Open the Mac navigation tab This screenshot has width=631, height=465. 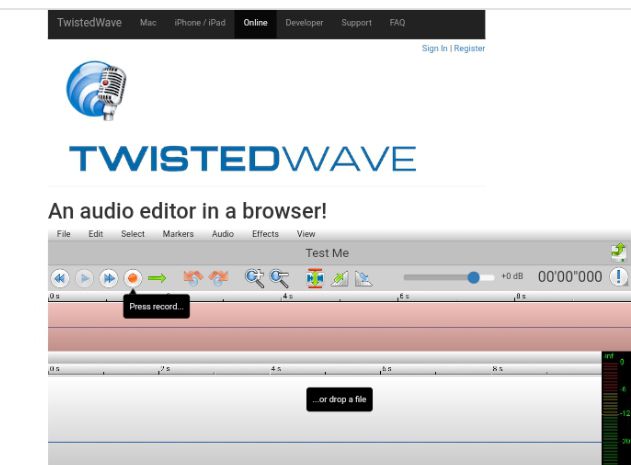(148, 23)
